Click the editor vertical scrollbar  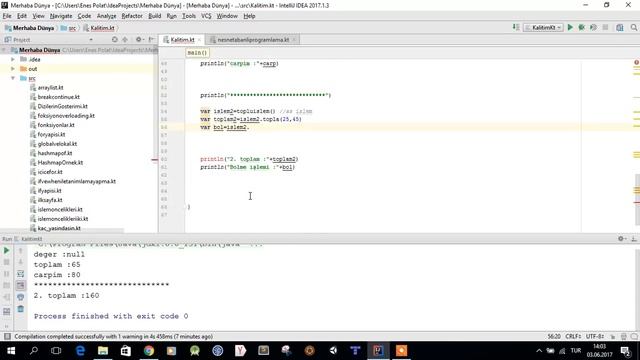pyautogui.click(x=637, y=199)
